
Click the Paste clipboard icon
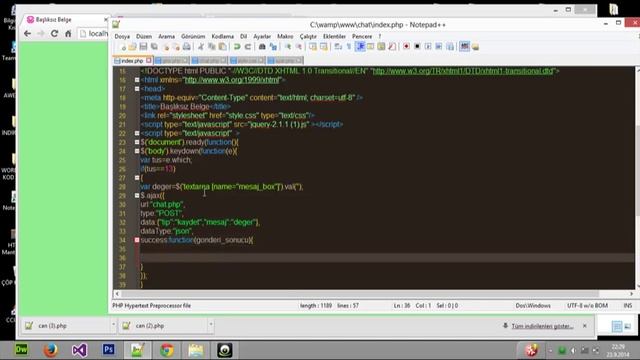click(222, 47)
